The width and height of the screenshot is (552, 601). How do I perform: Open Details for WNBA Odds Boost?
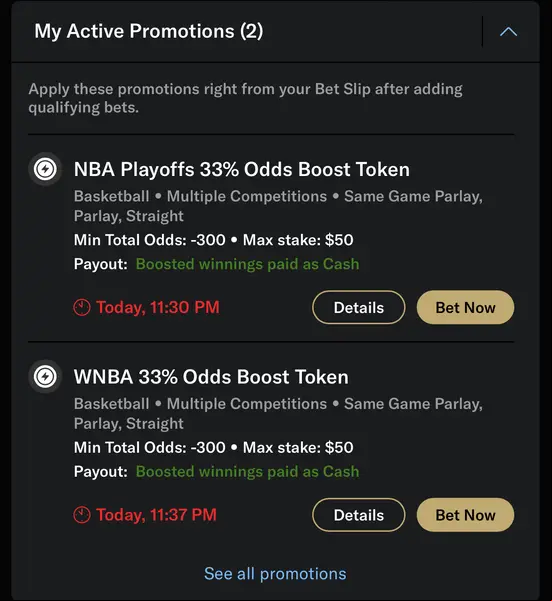358,515
